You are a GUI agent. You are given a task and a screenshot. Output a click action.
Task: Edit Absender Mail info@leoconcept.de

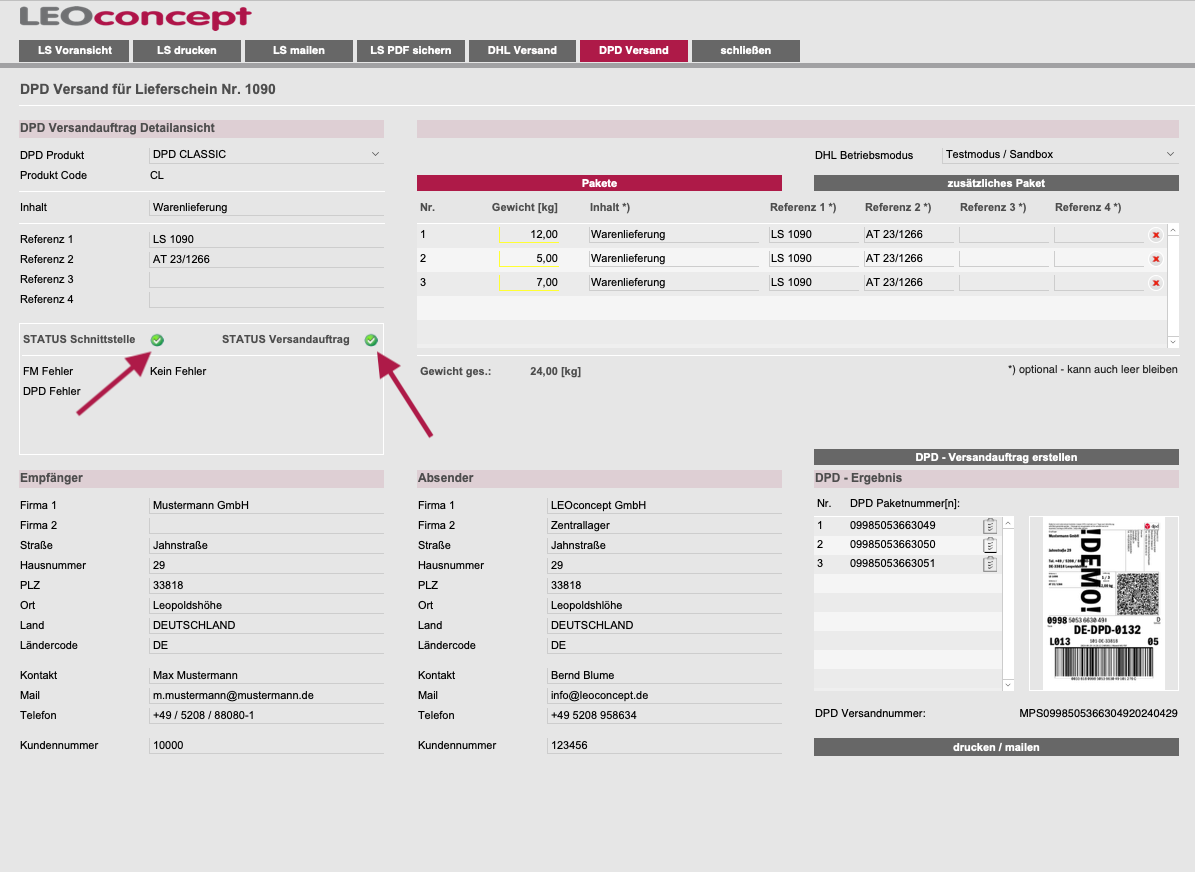coord(665,695)
